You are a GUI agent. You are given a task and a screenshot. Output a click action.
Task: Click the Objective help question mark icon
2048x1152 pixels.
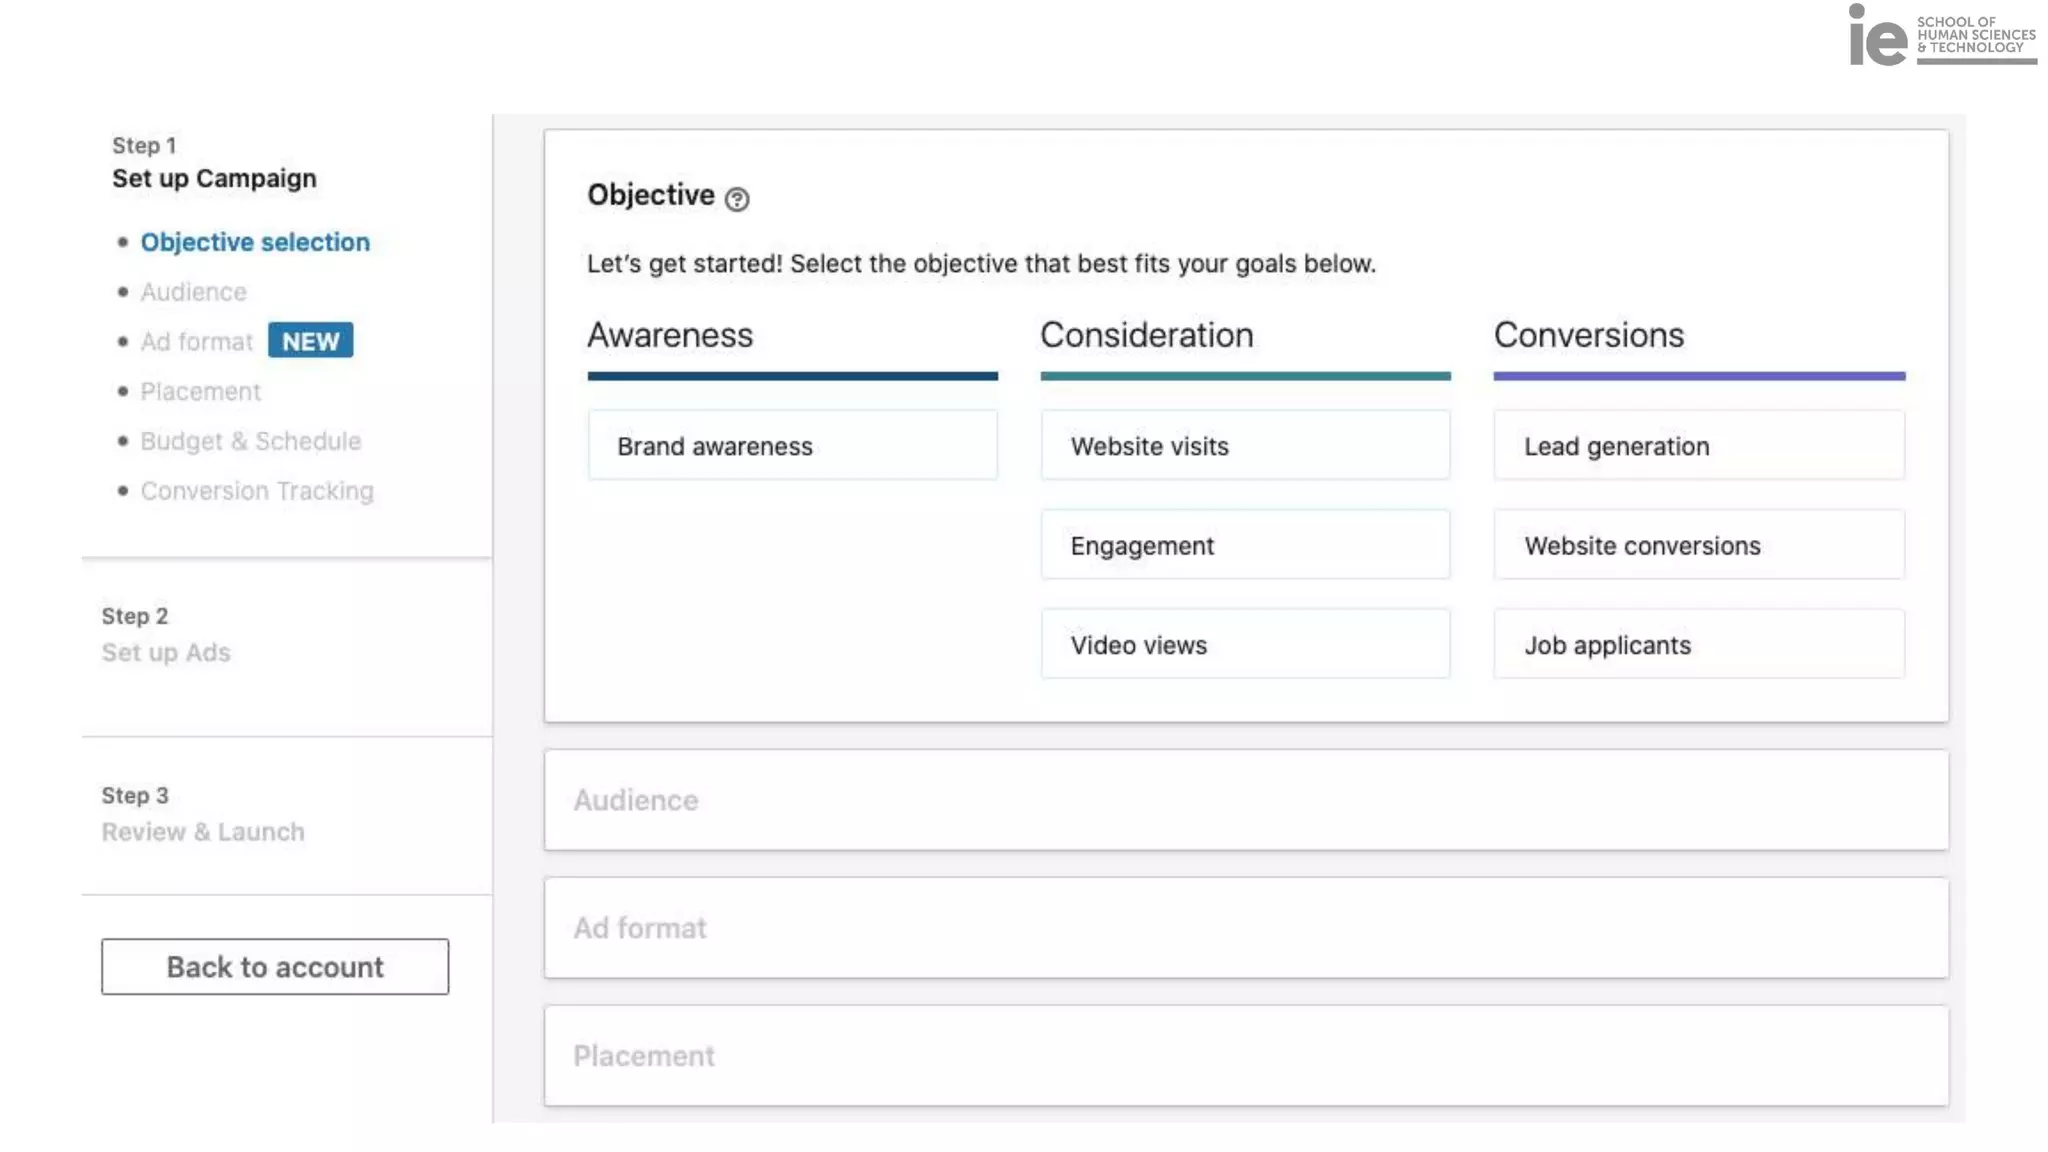737,199
